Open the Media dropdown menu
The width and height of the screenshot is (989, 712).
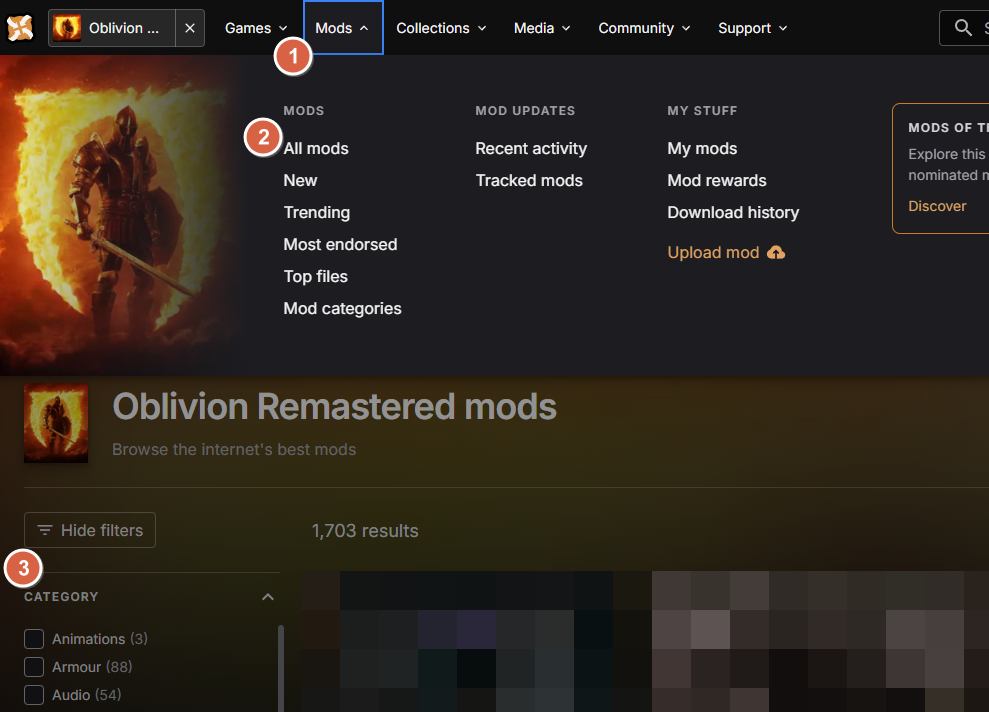click(x=542, y=28)
